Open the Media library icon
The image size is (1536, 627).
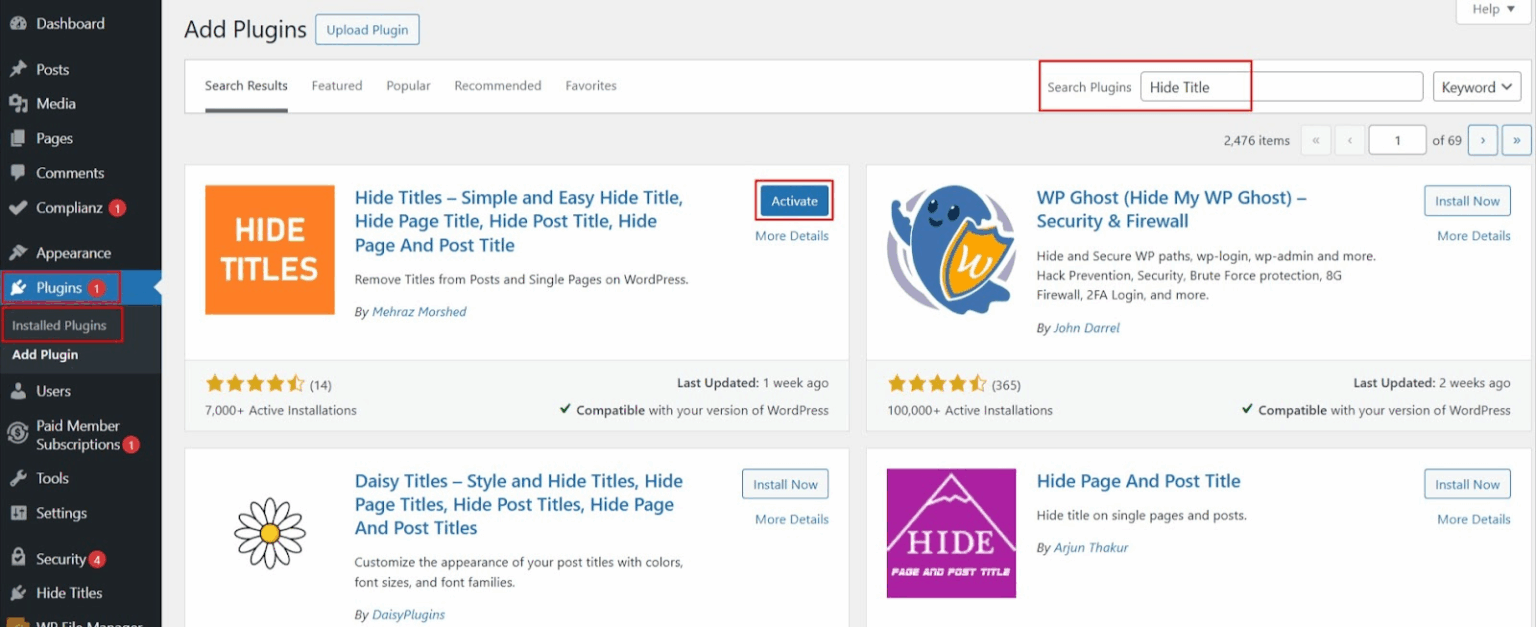18,103
